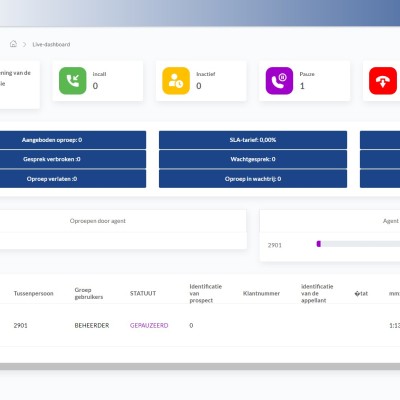400x400 pixels.
Task: Click the breadcrumb chevron separator
Action: tap(24, 44)
